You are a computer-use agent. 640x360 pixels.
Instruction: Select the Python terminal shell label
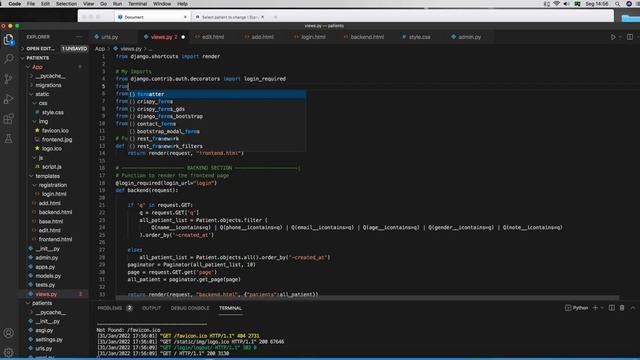(577, 308)
